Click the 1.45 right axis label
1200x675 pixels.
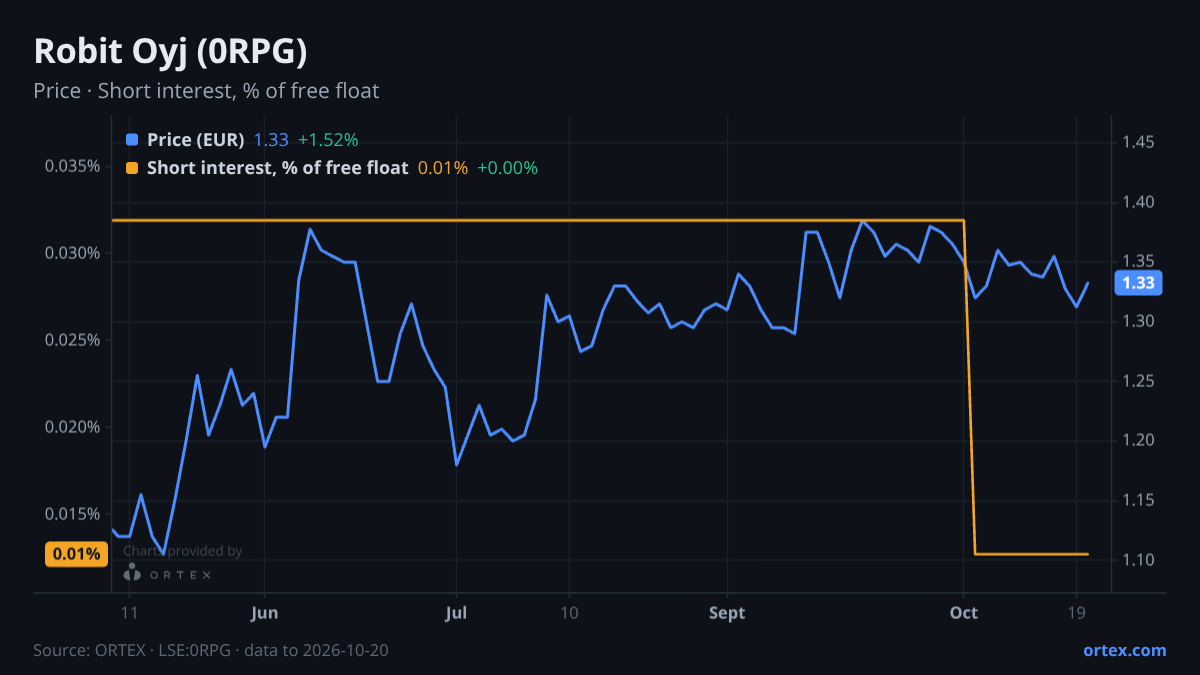pos(1138,143)
